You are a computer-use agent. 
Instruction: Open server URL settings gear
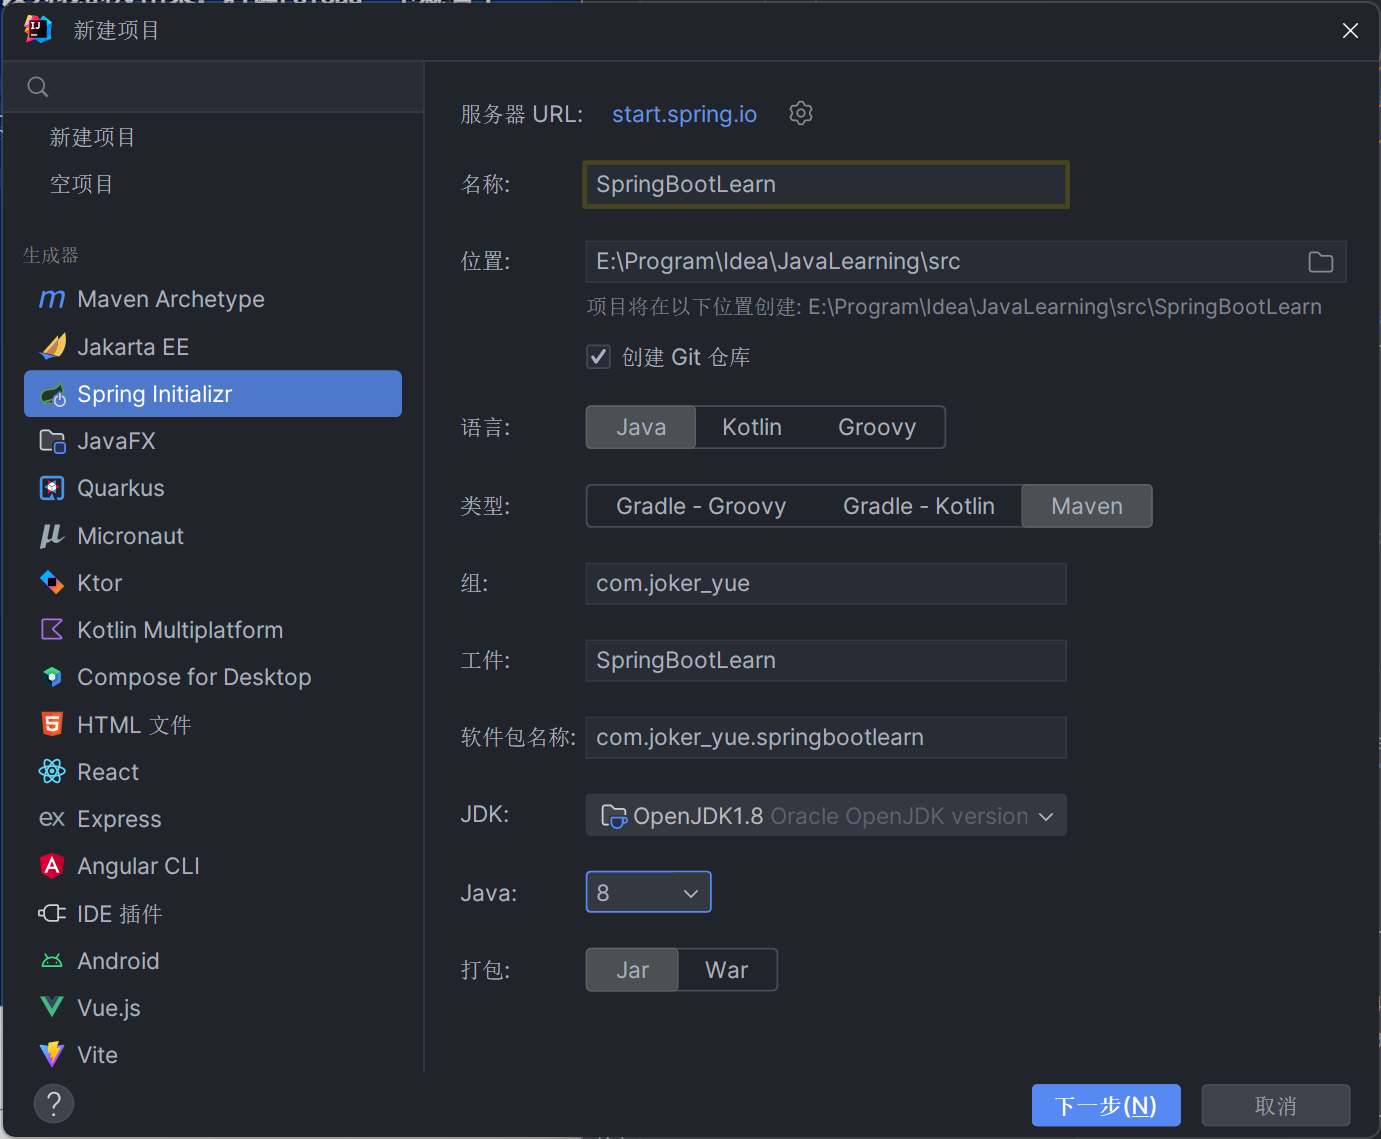pos(801,113)
